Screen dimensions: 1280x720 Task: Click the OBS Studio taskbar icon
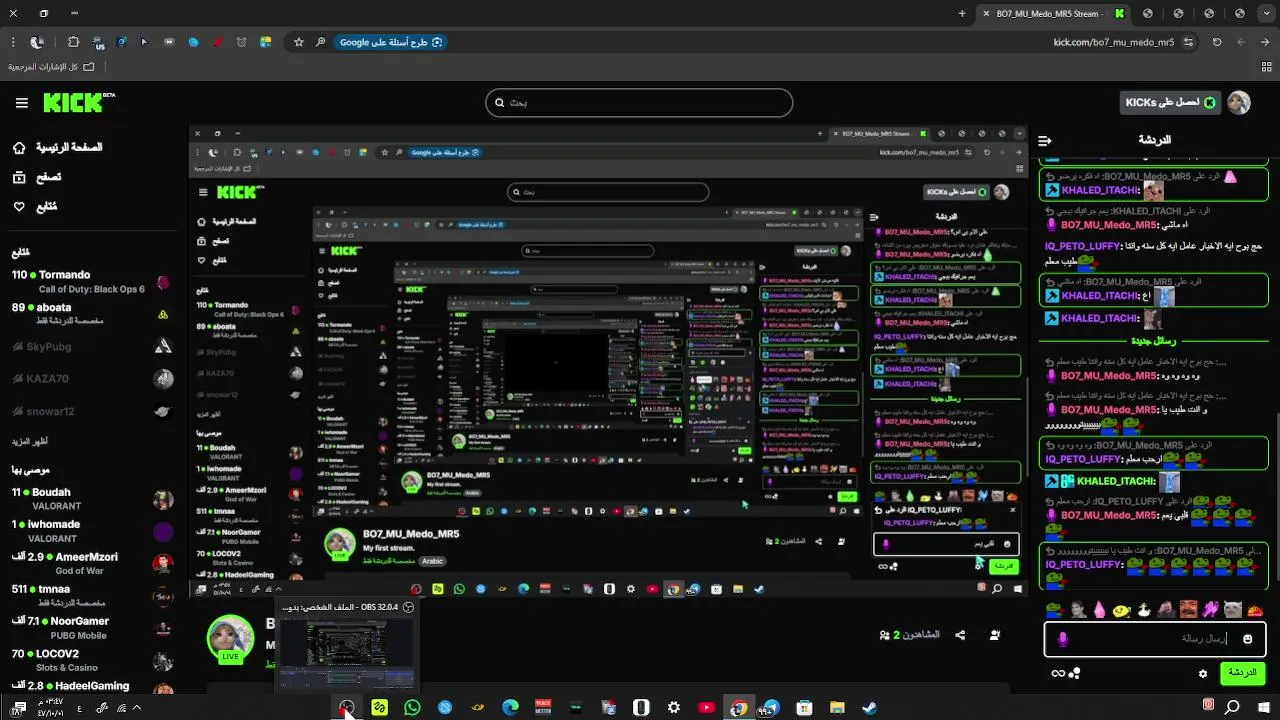click(346, 708)
